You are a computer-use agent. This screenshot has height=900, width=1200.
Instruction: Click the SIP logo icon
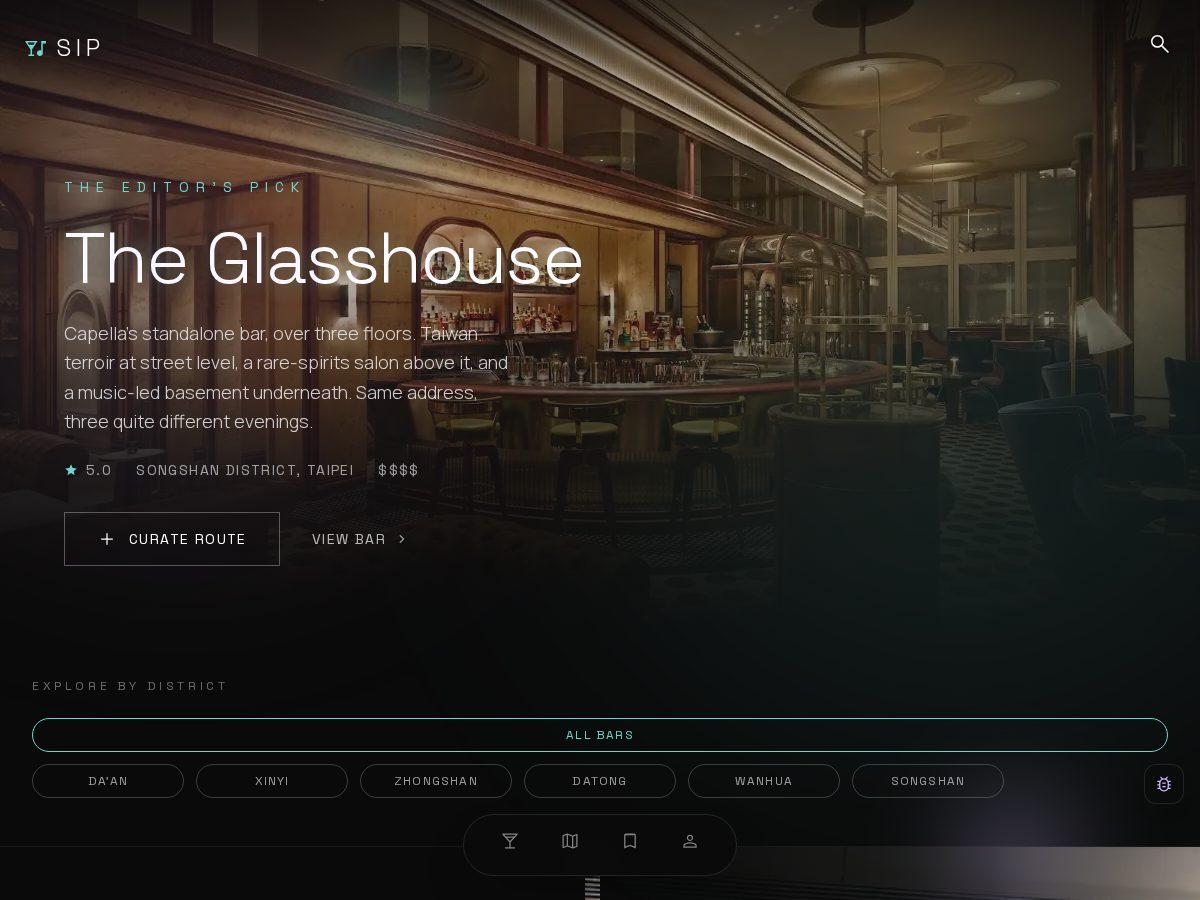coord(36,48)
